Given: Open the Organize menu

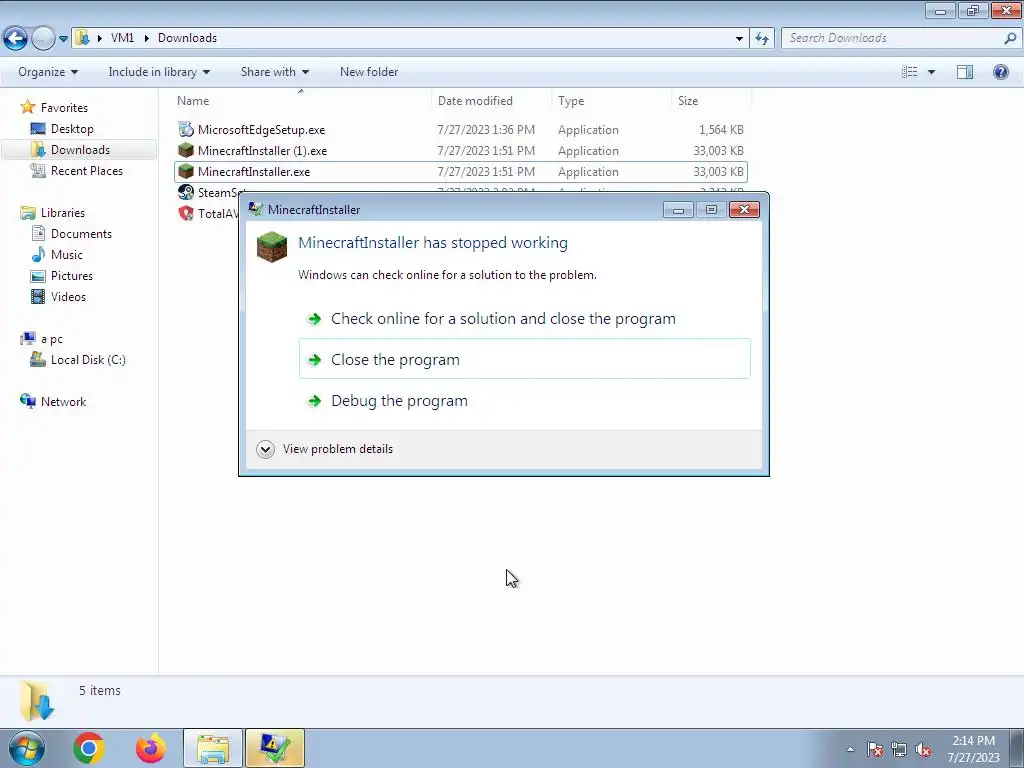Looking at the screenshot, I should tap(48, 72).
